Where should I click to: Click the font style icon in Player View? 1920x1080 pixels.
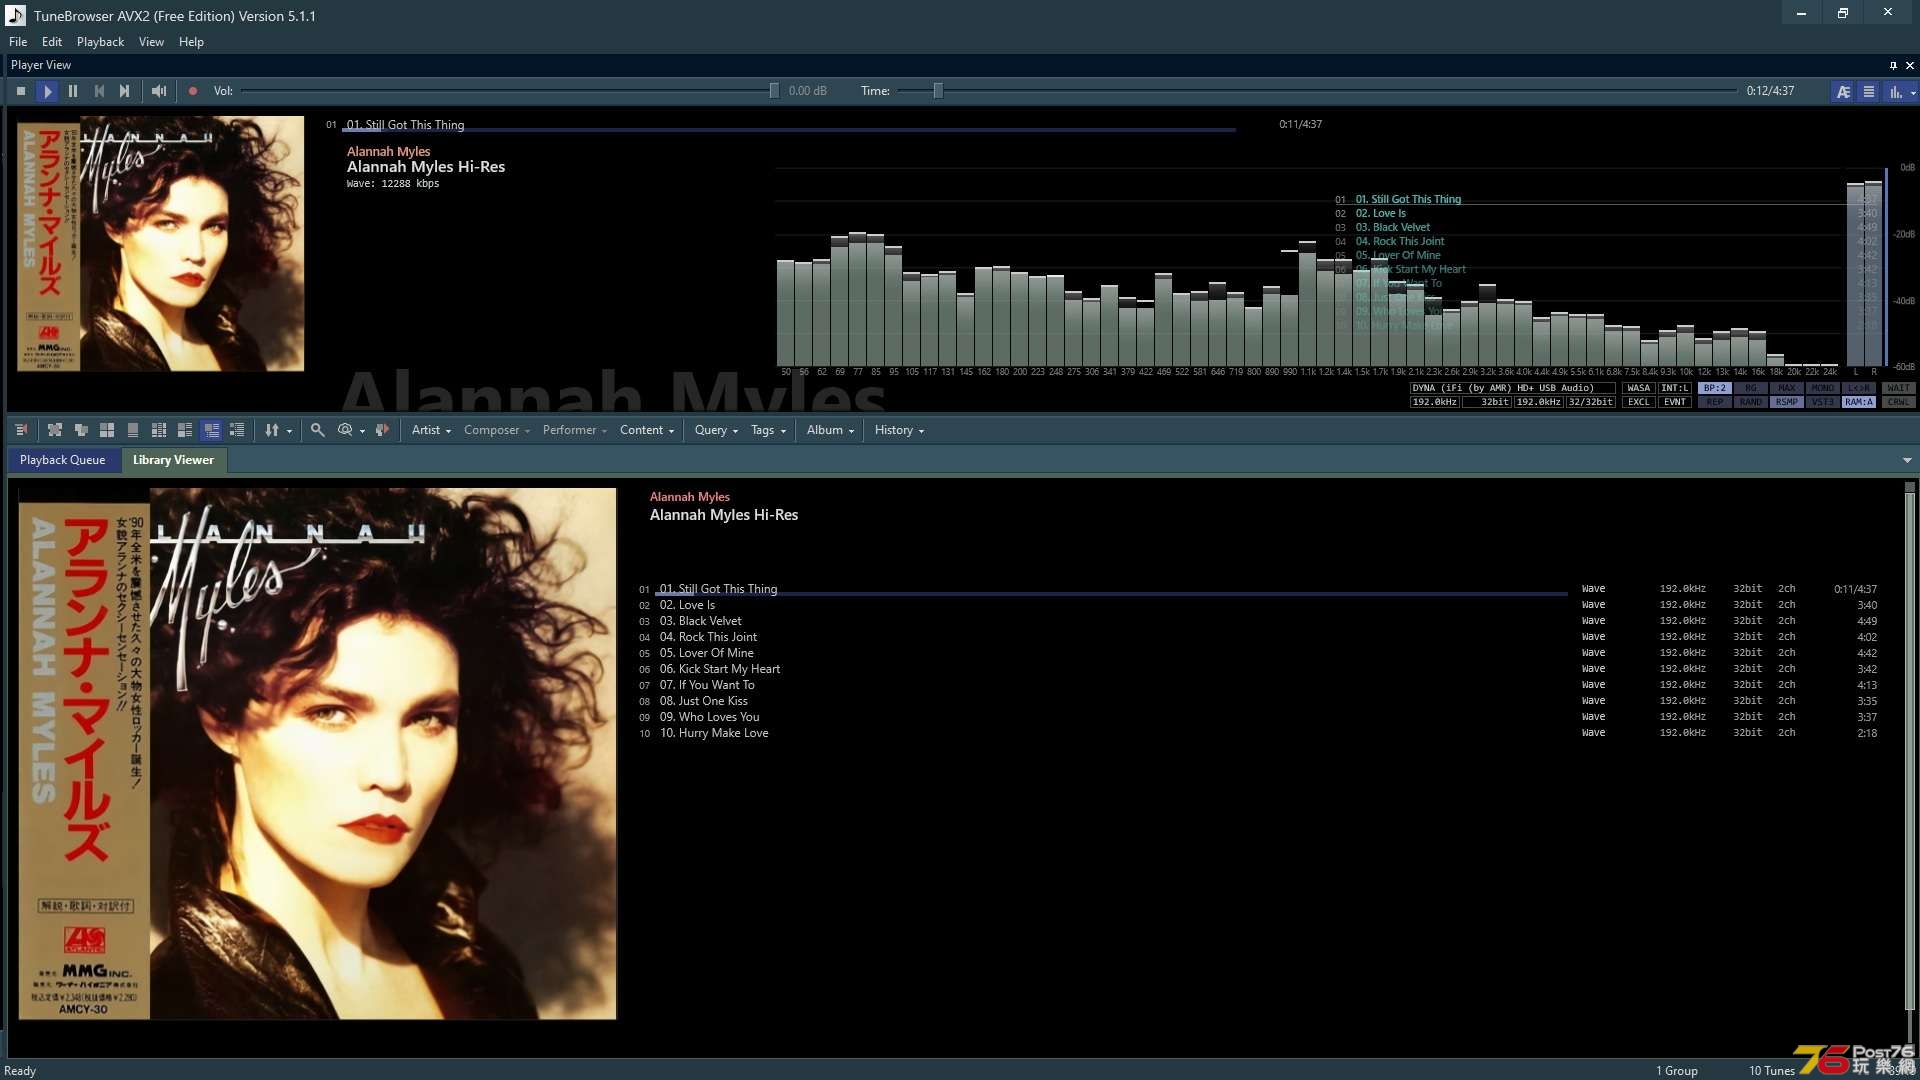1843,91
